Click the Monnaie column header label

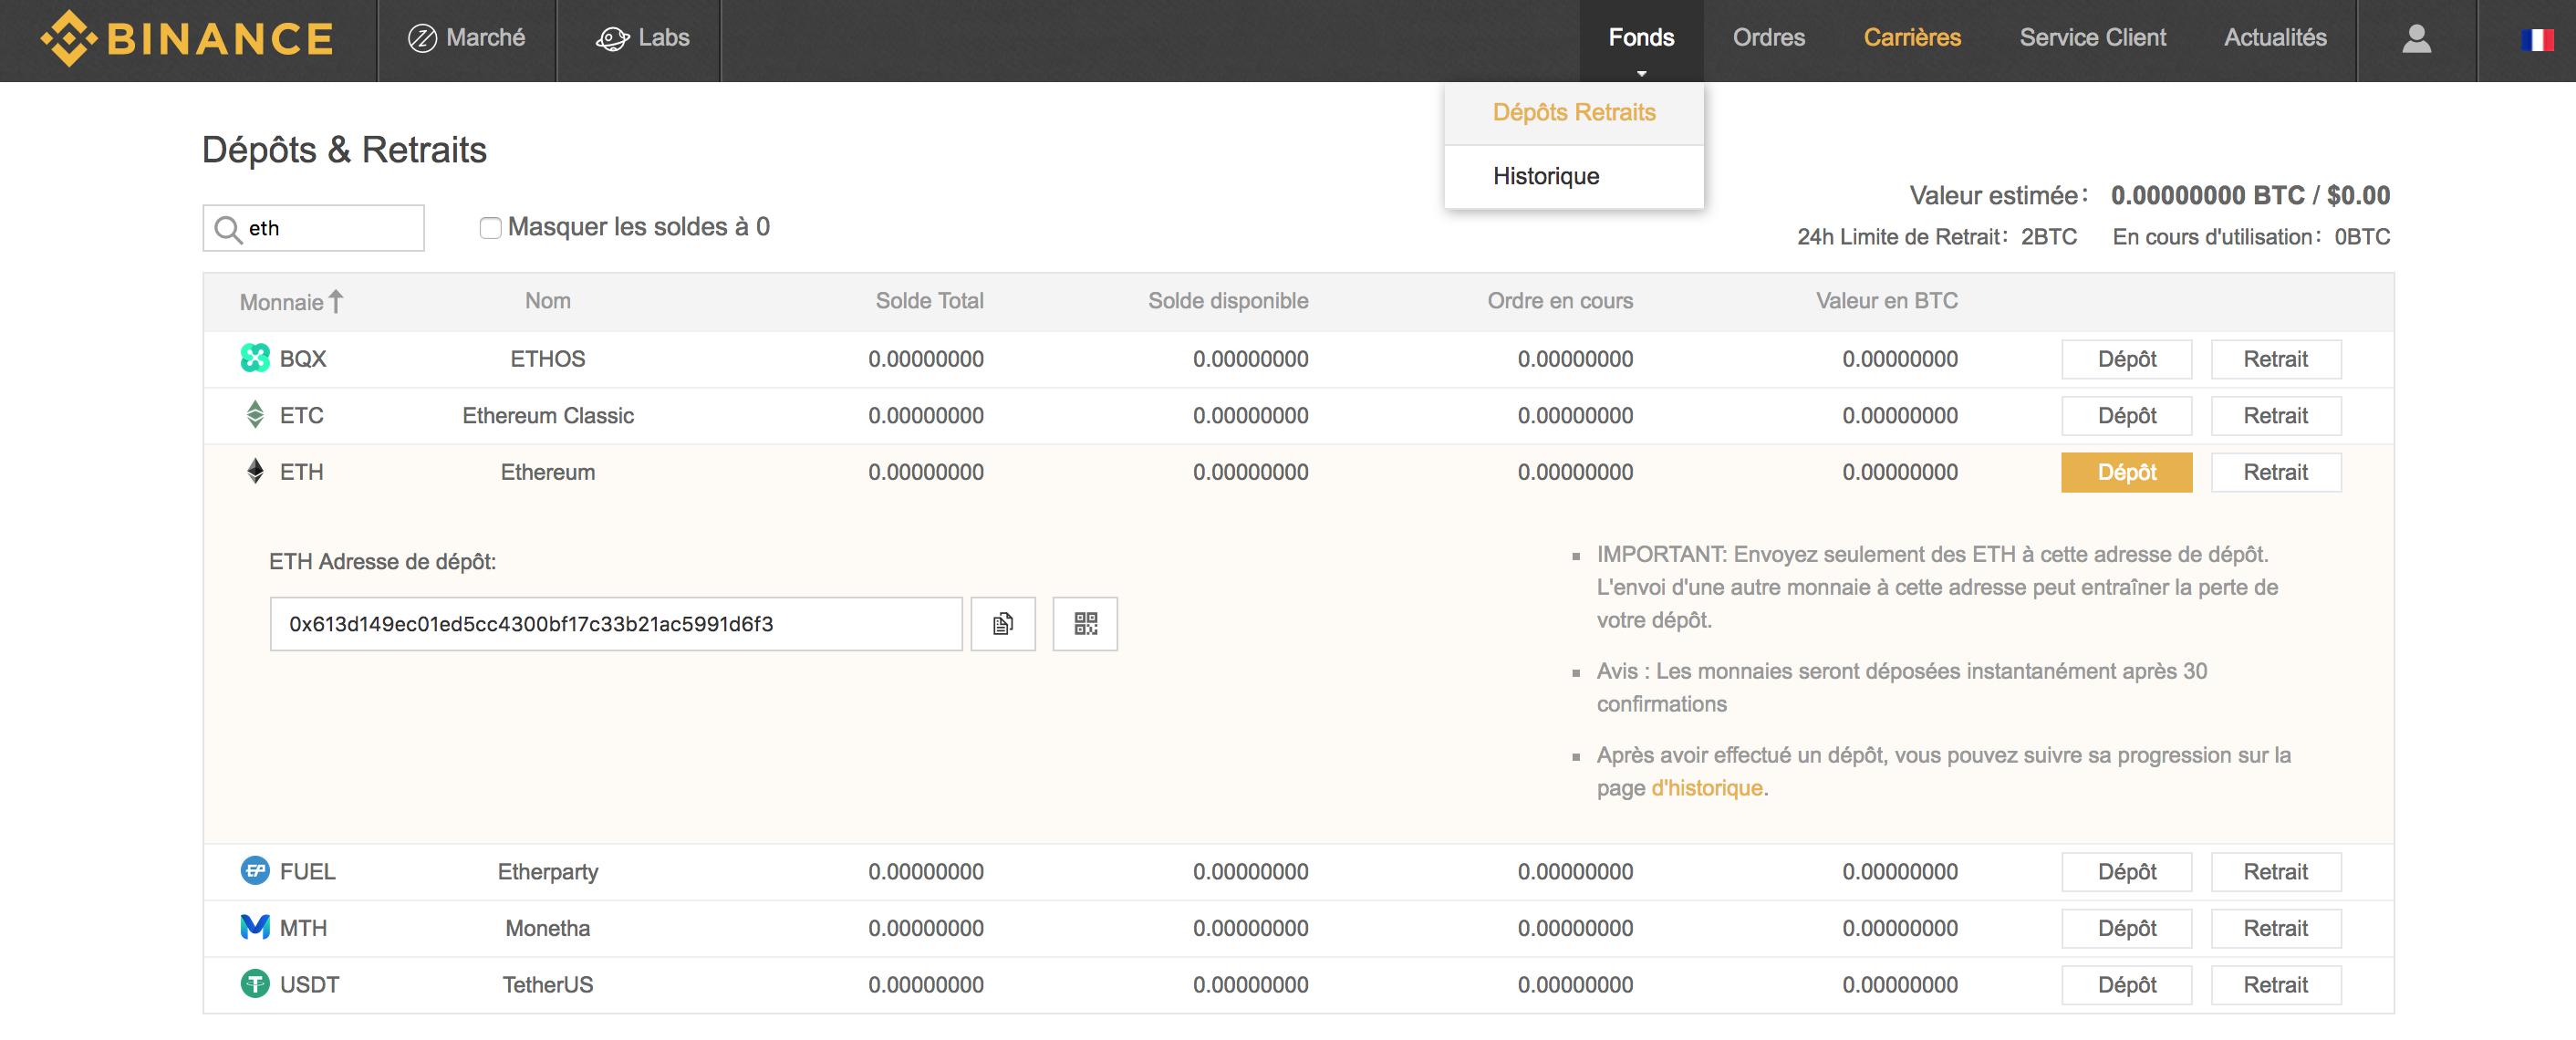coord(281,302)
